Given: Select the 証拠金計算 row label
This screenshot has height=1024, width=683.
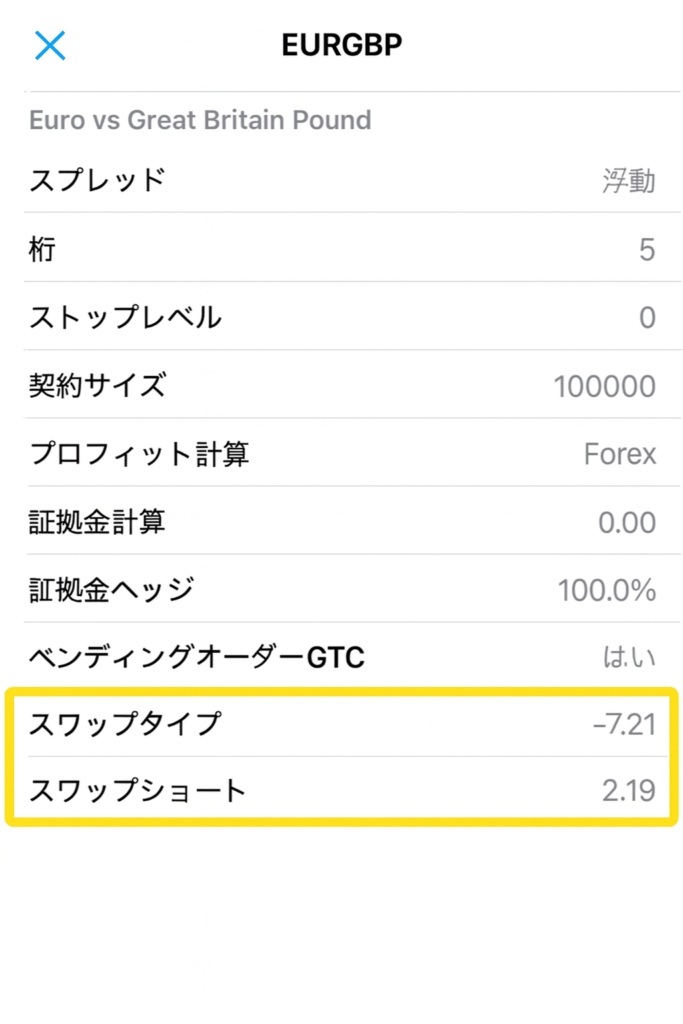Looking at the screenshot, I should click(97, 522).
